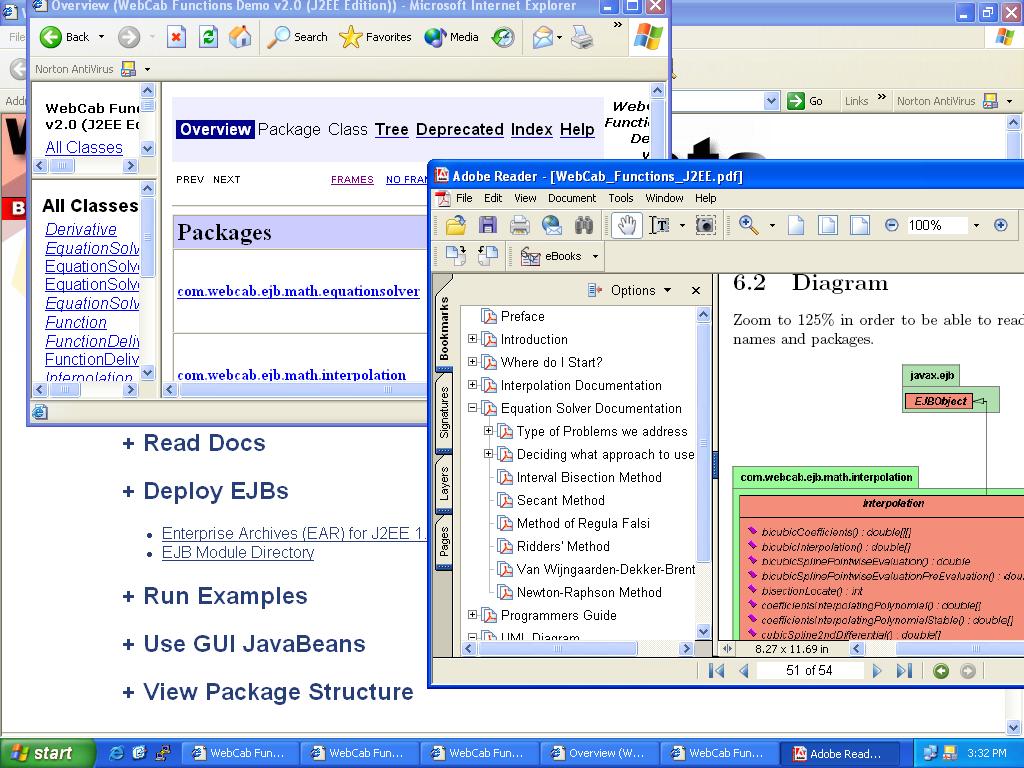This screenshot has height=768, width=1024.
Task: Click the Windows start button
Action: click(x=47, y=753)
